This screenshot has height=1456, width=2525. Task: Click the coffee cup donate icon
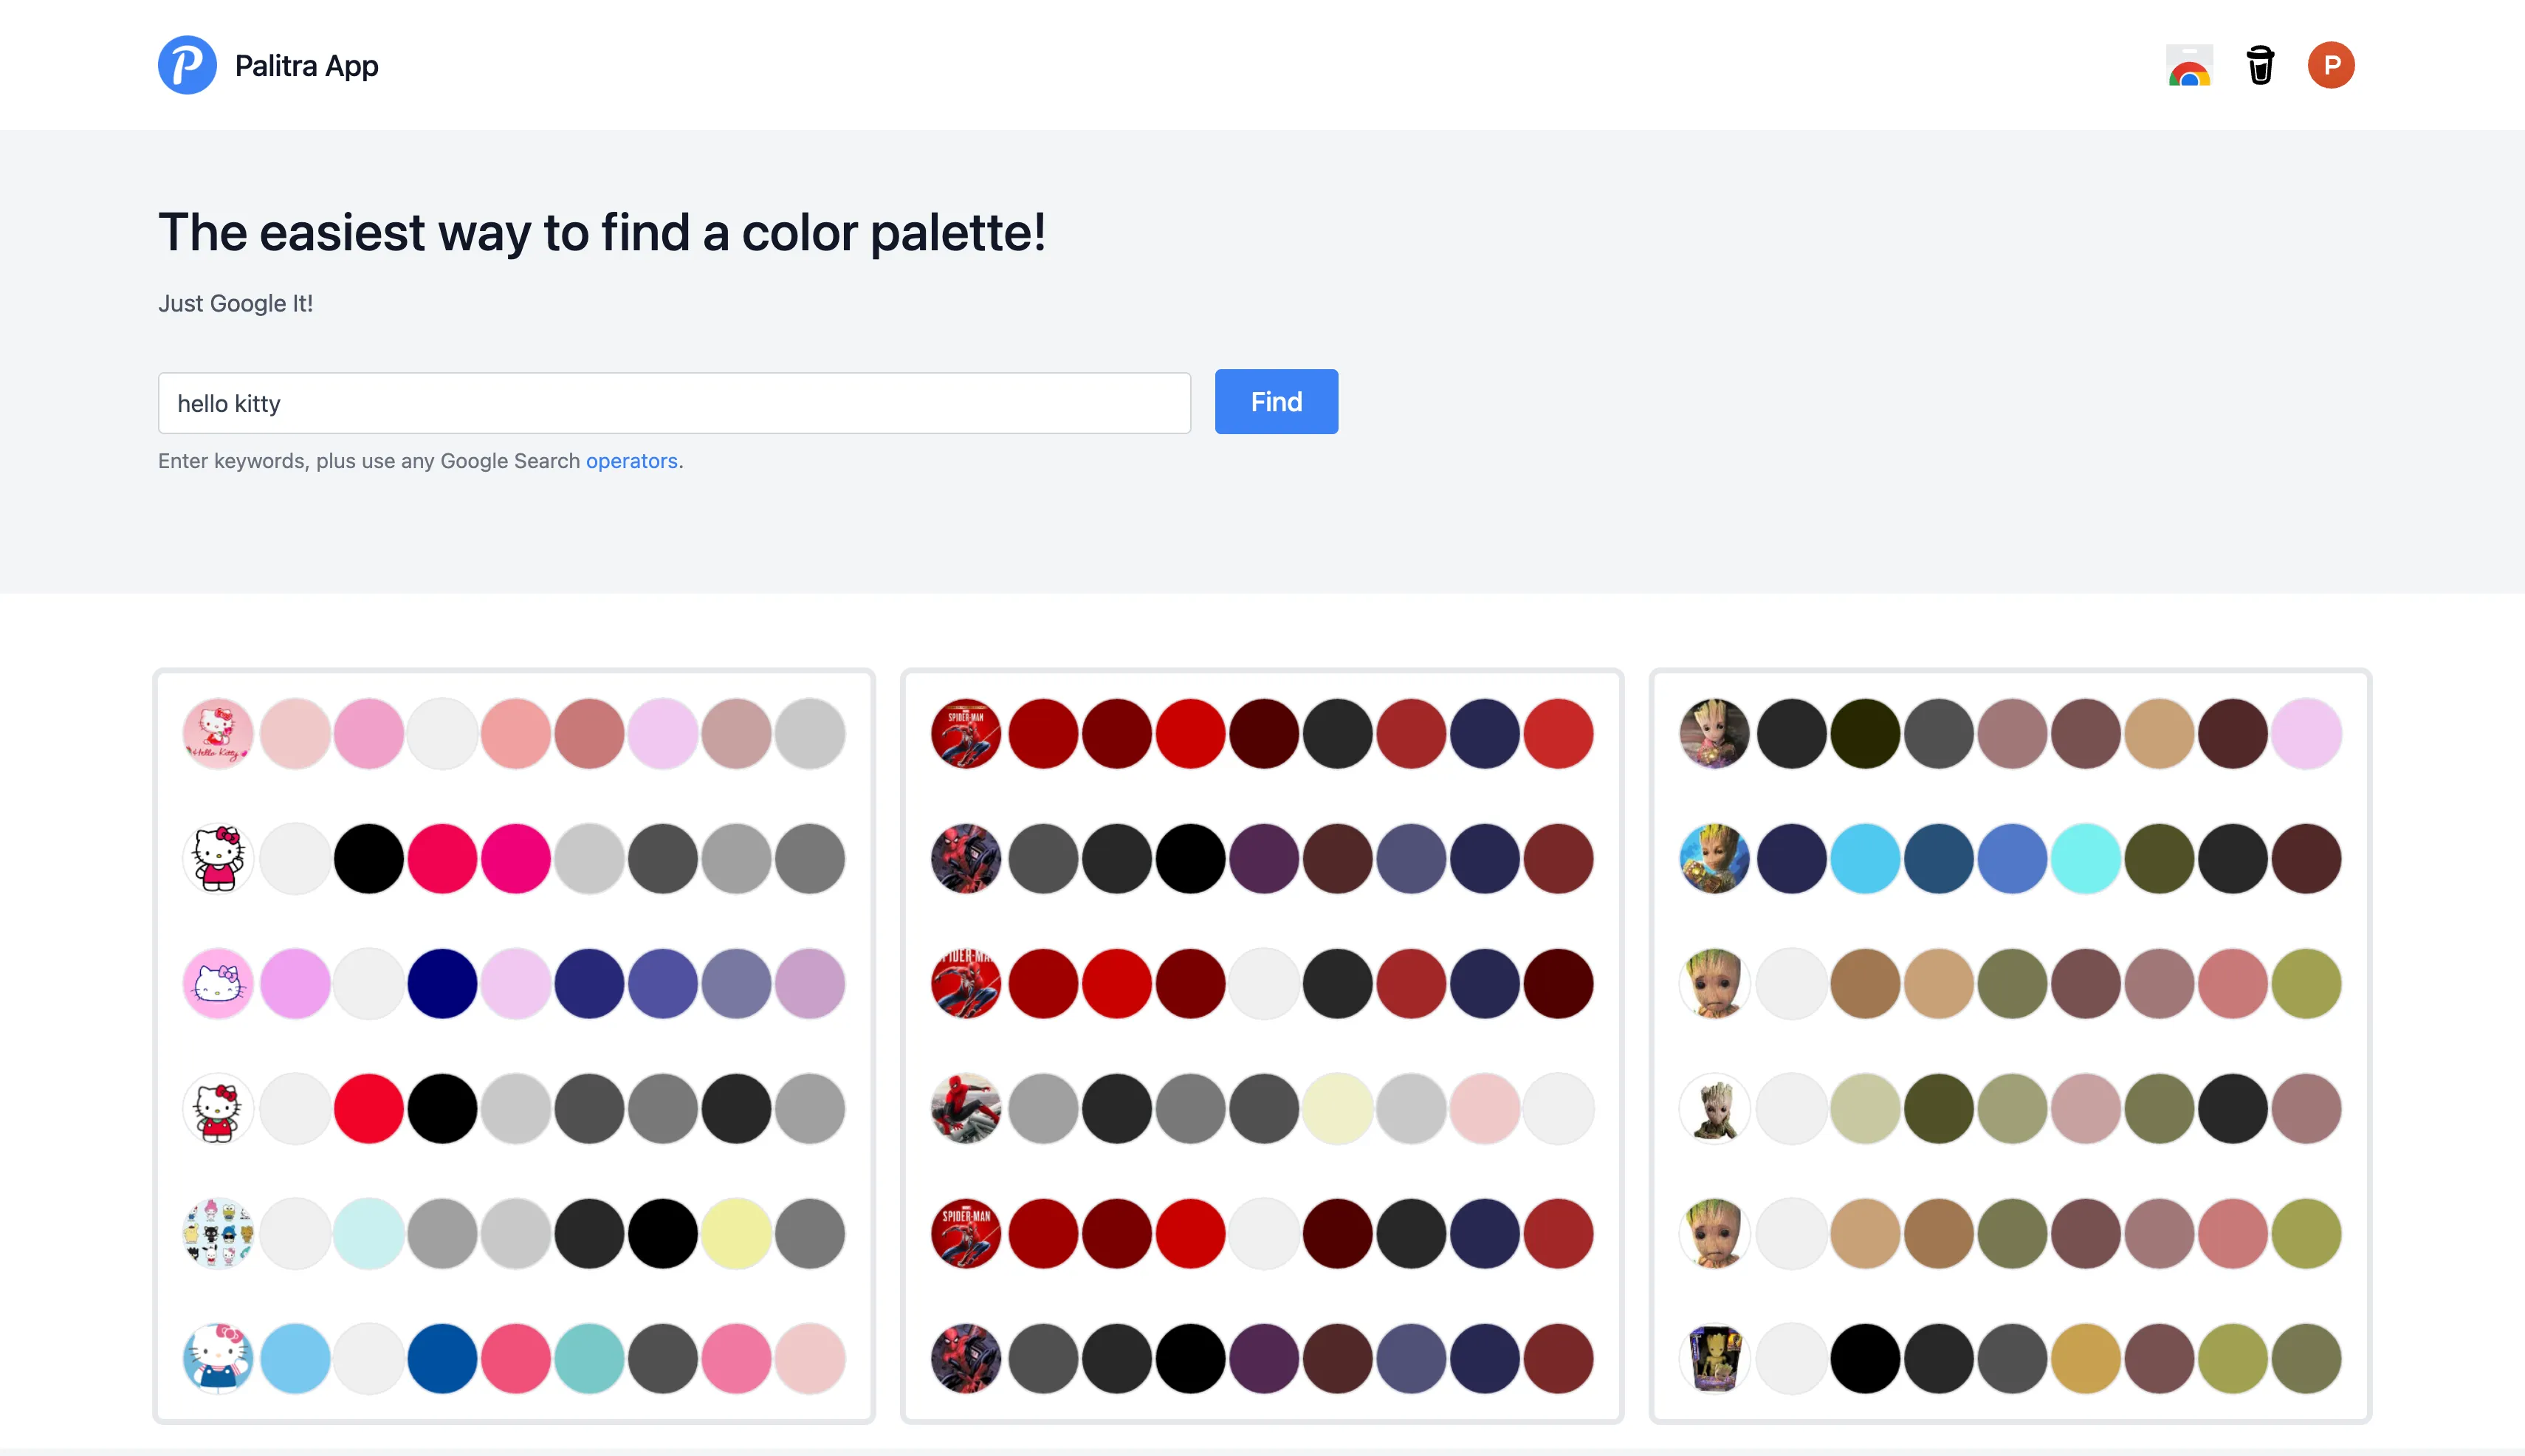2260,65
